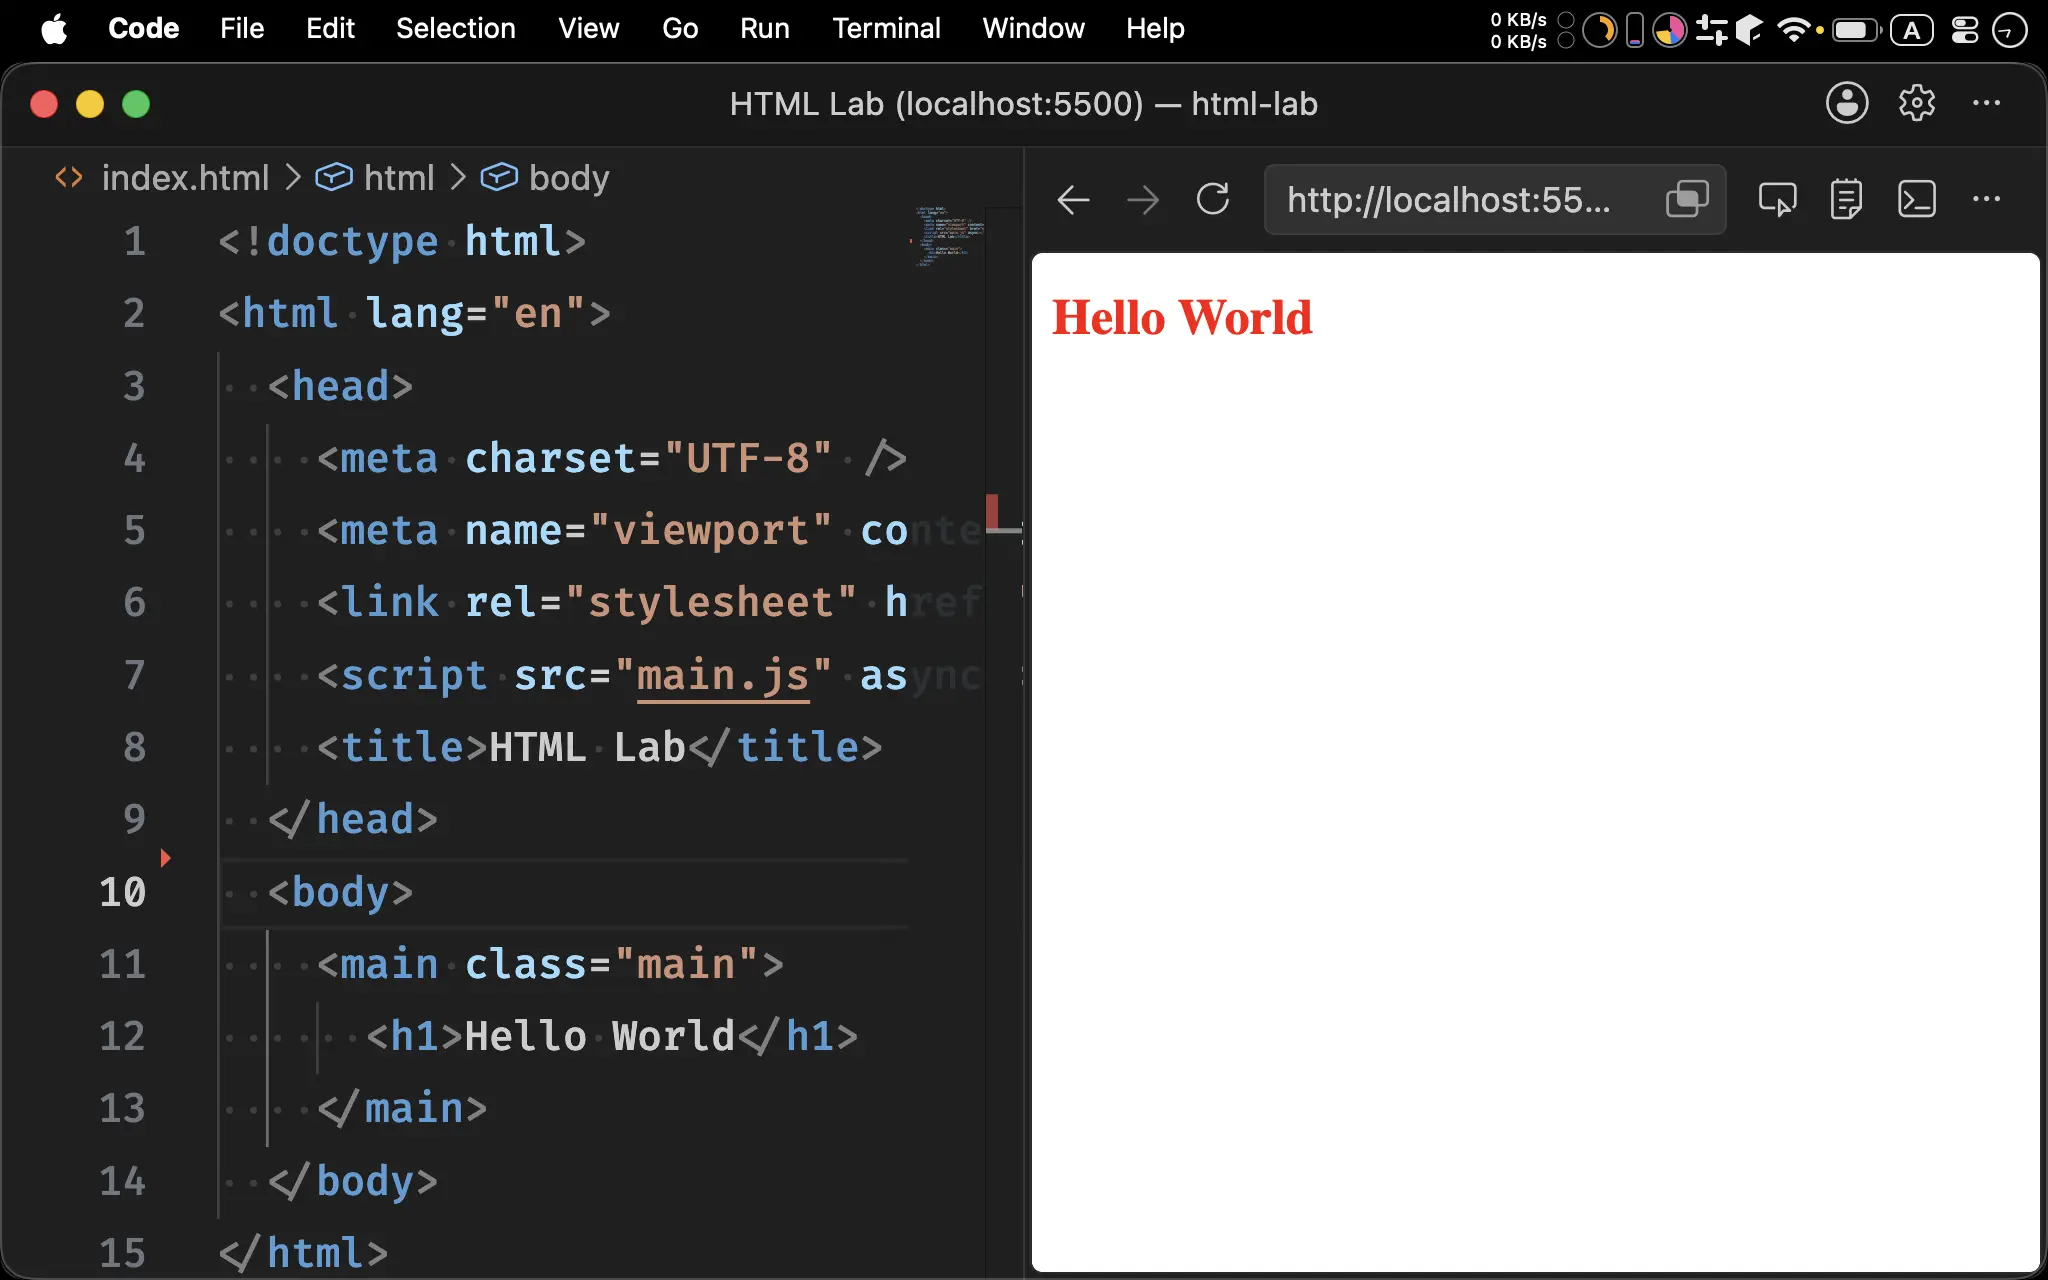Image resolution: width=2048 pixels, height=1280 pixels.
Task: Click the box-shaped menu bar icon
Action: (1748, 30)
